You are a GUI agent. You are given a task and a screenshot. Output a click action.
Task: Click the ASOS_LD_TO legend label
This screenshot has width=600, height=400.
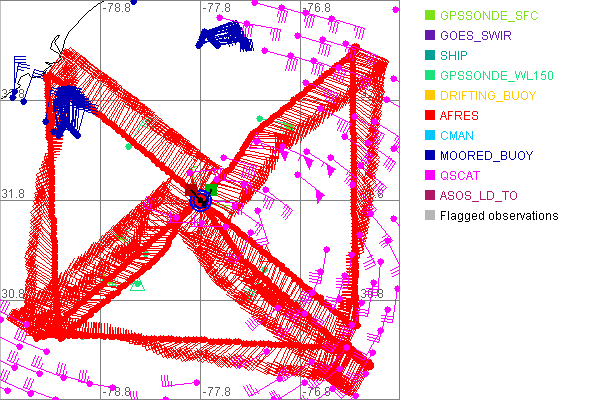click(479, 196)
